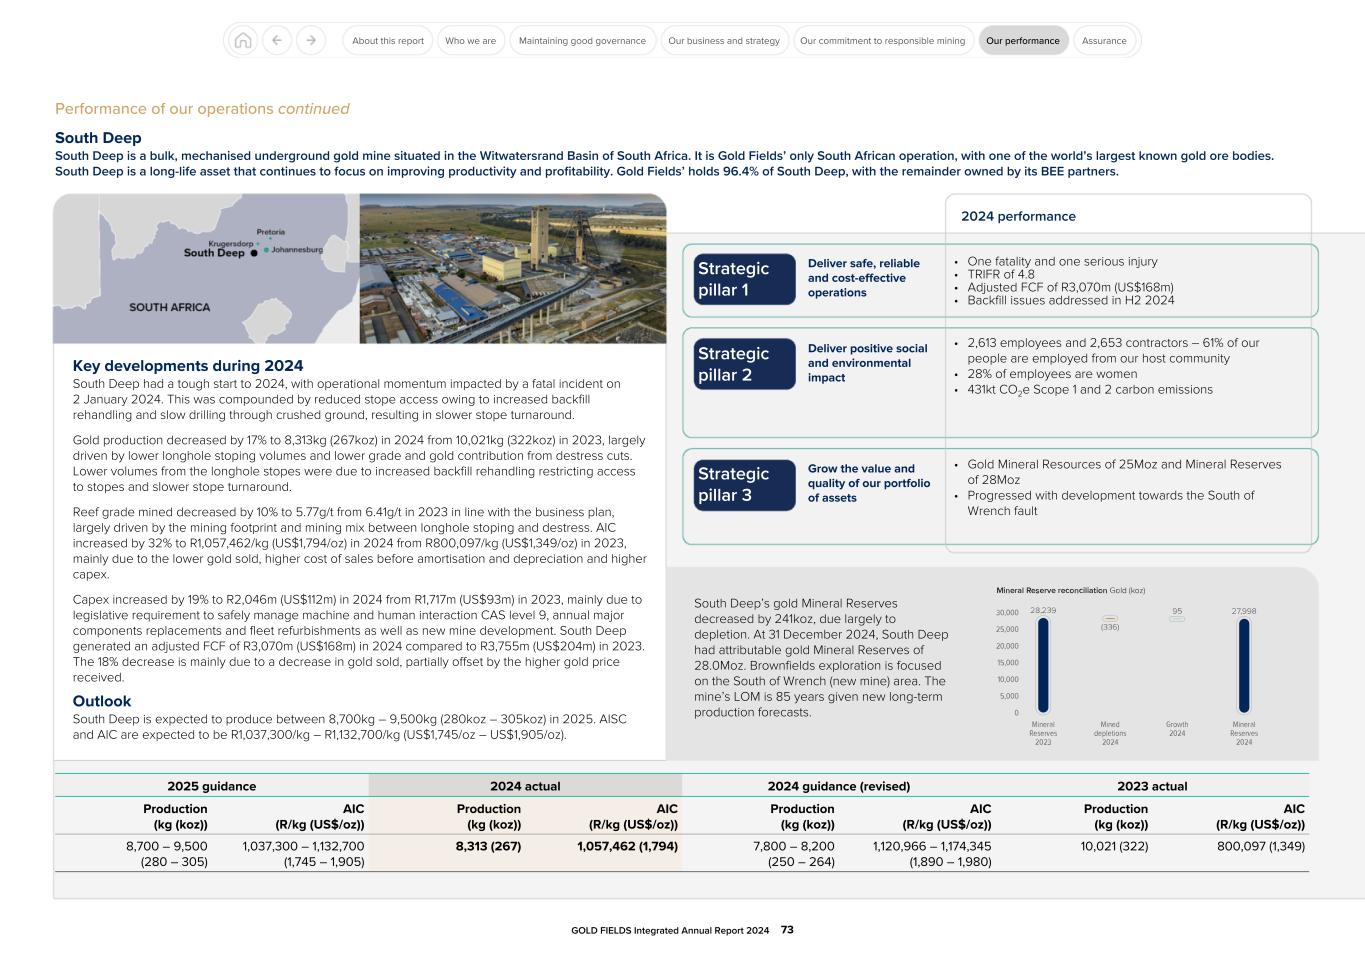This screenshot has width=1365, height=968.
Task: Switch to the 'Who we are' tab
Action: tap(471, 41)
